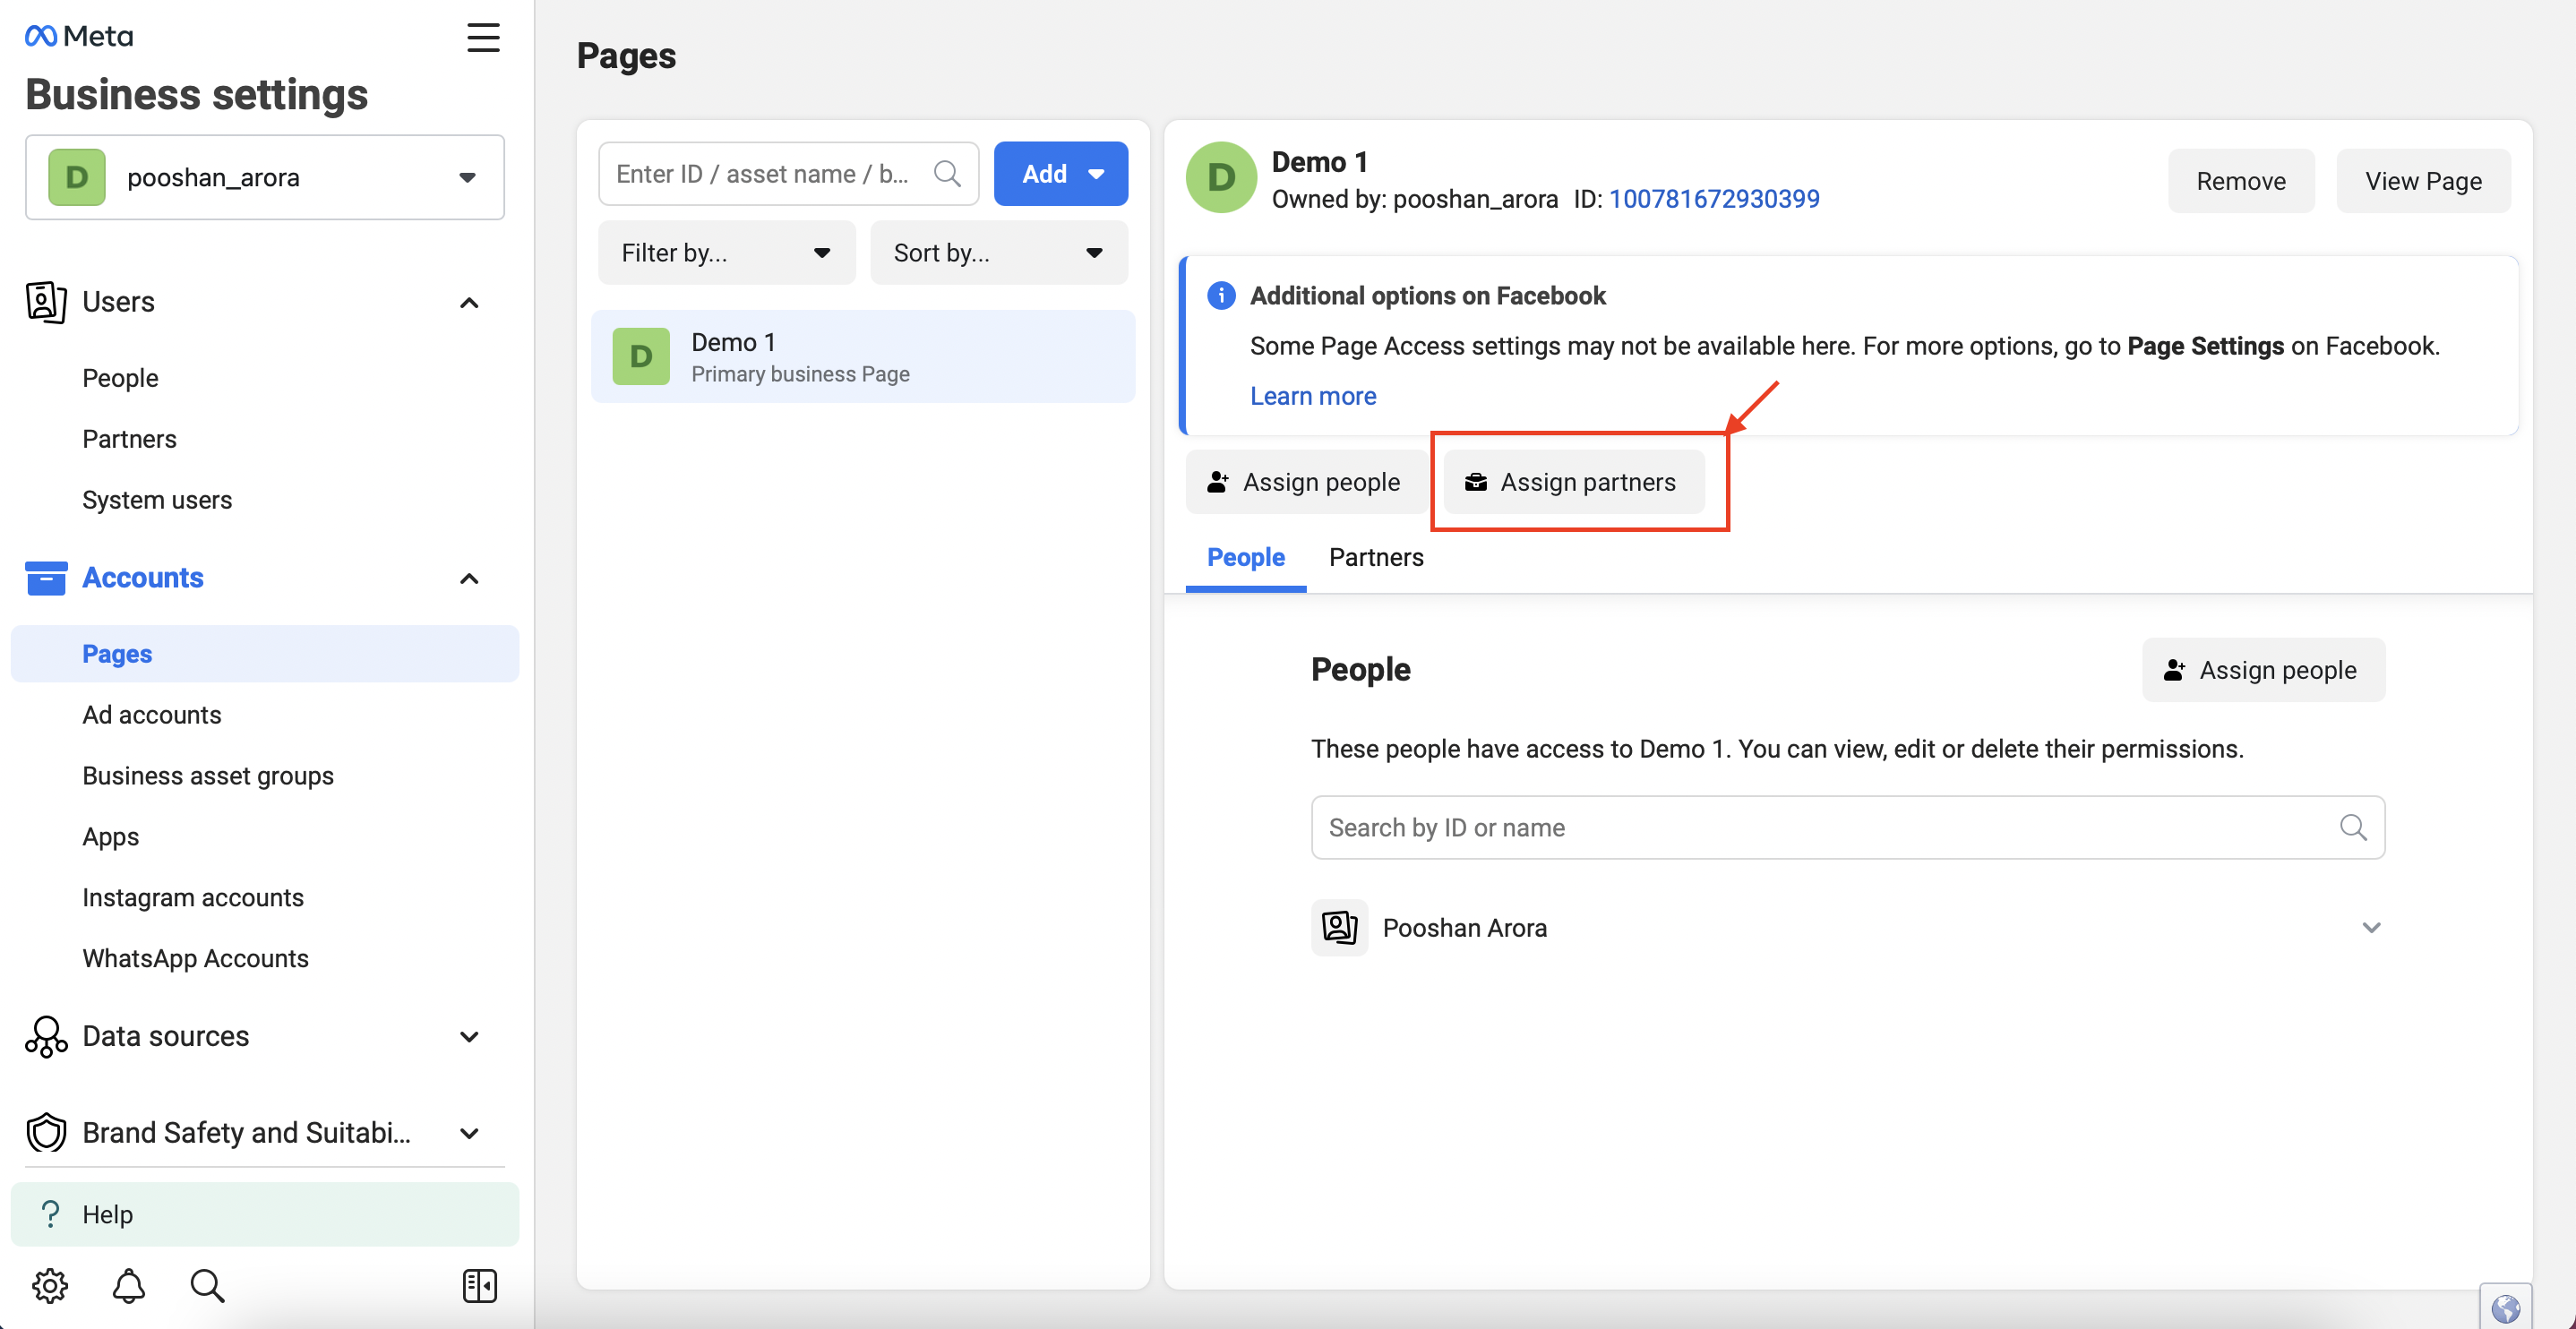Click the blue info icon in notice

[1221, 296]
